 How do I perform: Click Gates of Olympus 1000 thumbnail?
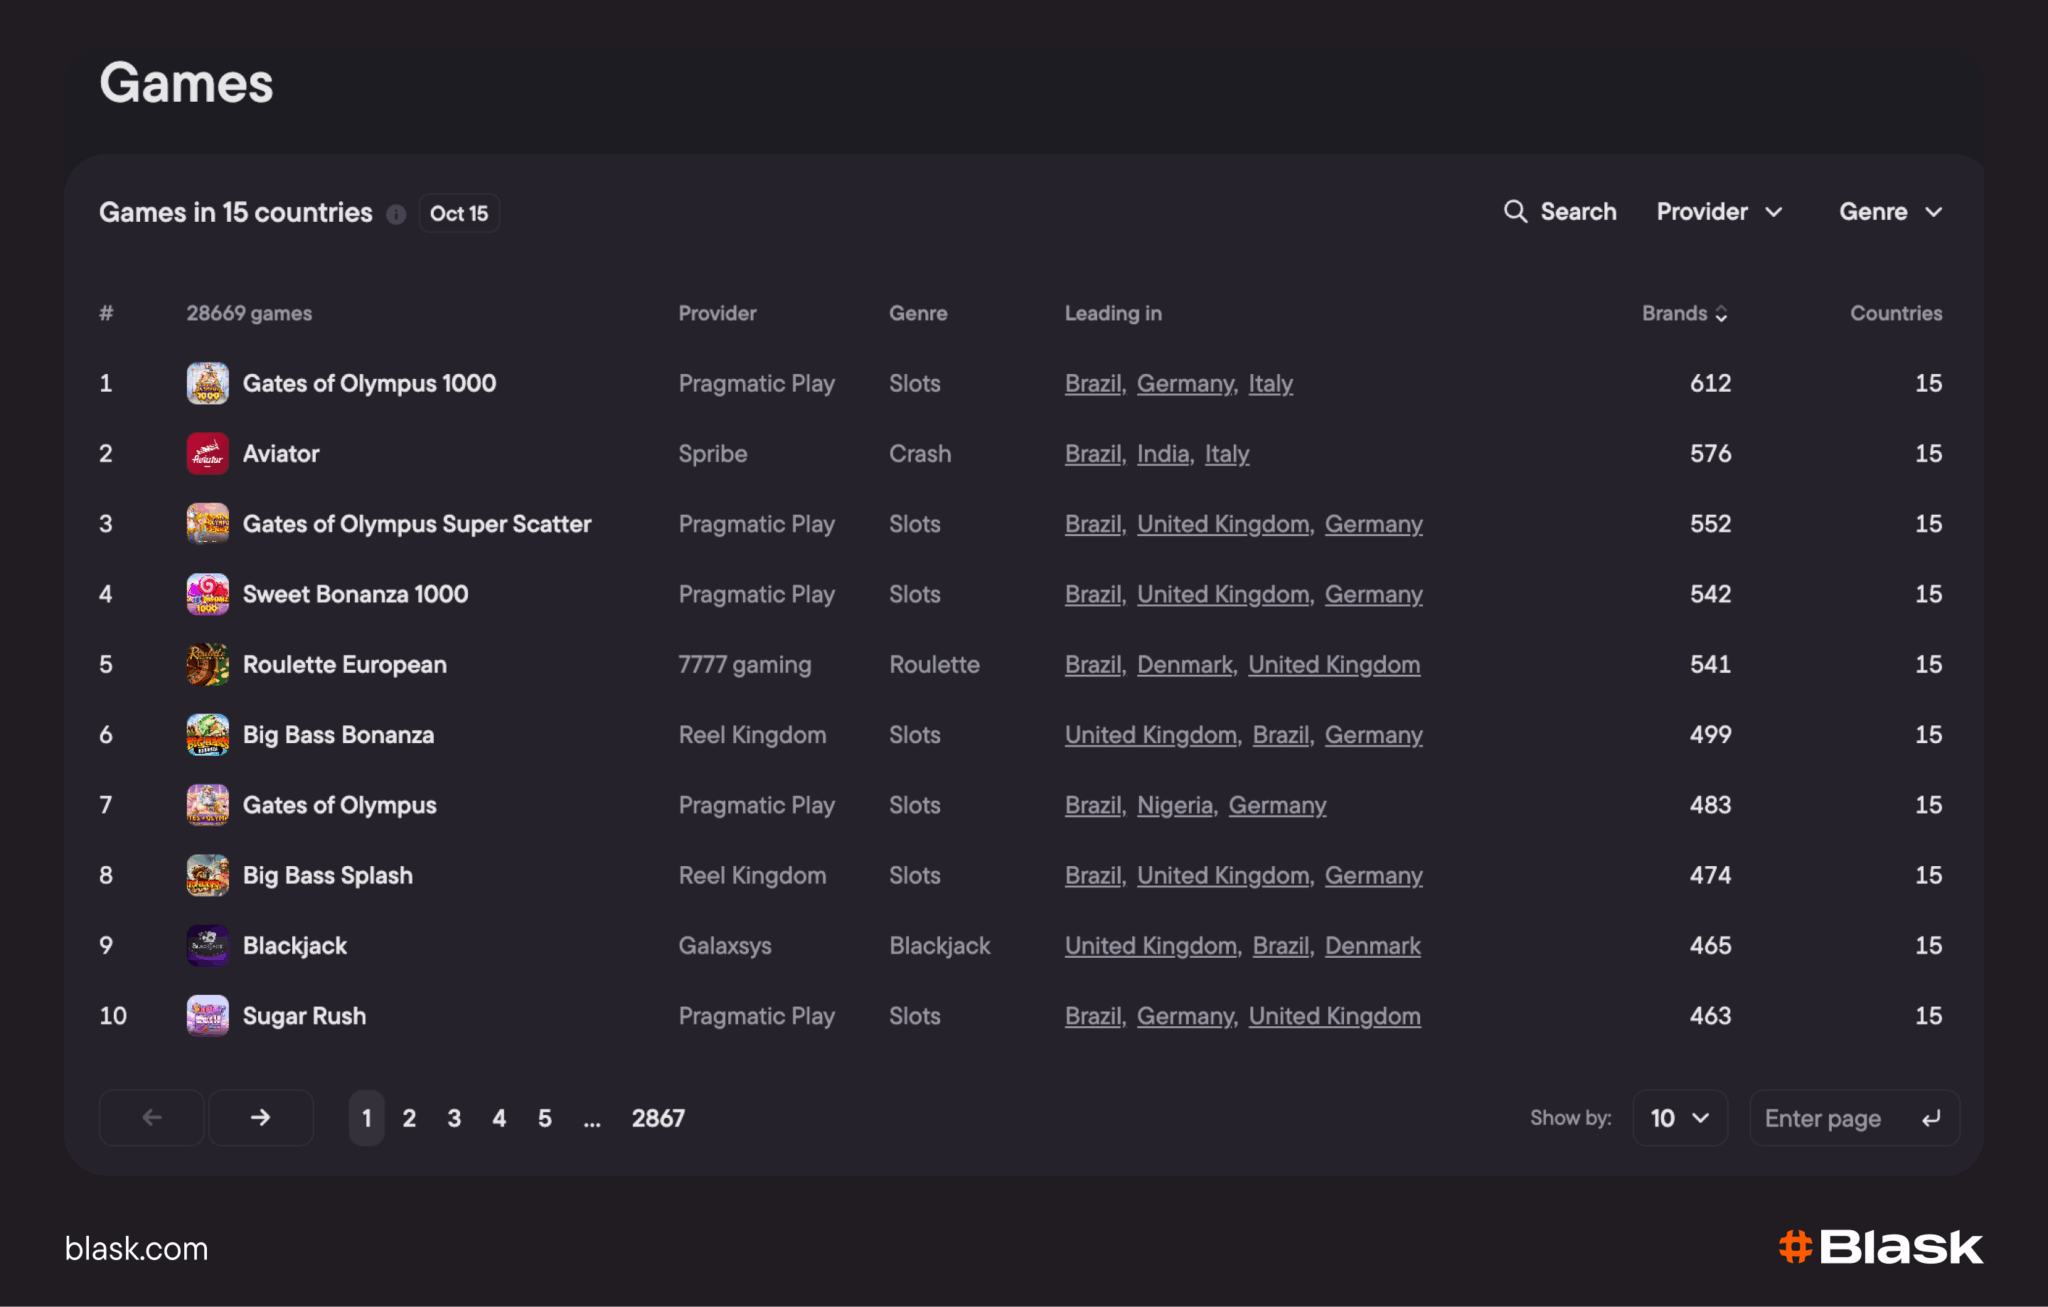pyautogui.click(x=207, y=384)
